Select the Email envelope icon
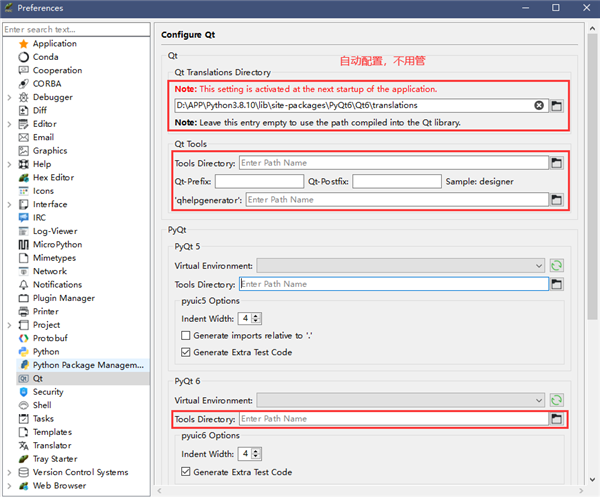Screen dimensions: 600x497 (24, 137)
